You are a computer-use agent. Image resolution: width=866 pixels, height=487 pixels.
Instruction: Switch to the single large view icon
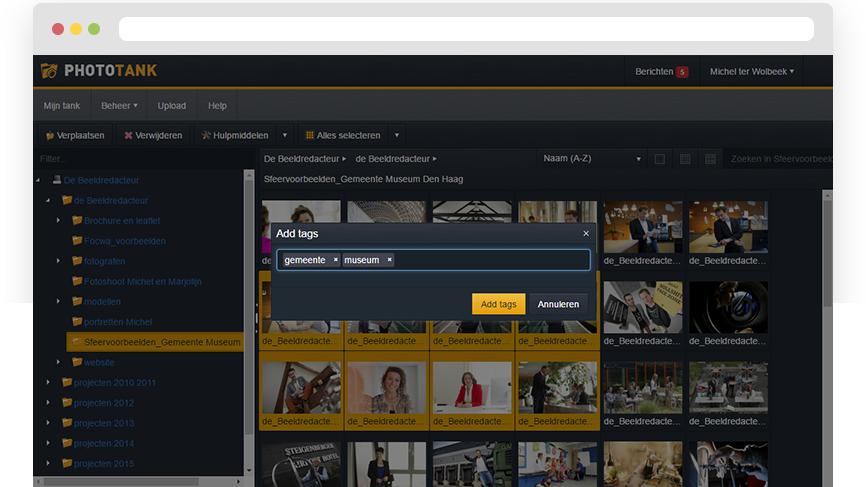[659, 159]
